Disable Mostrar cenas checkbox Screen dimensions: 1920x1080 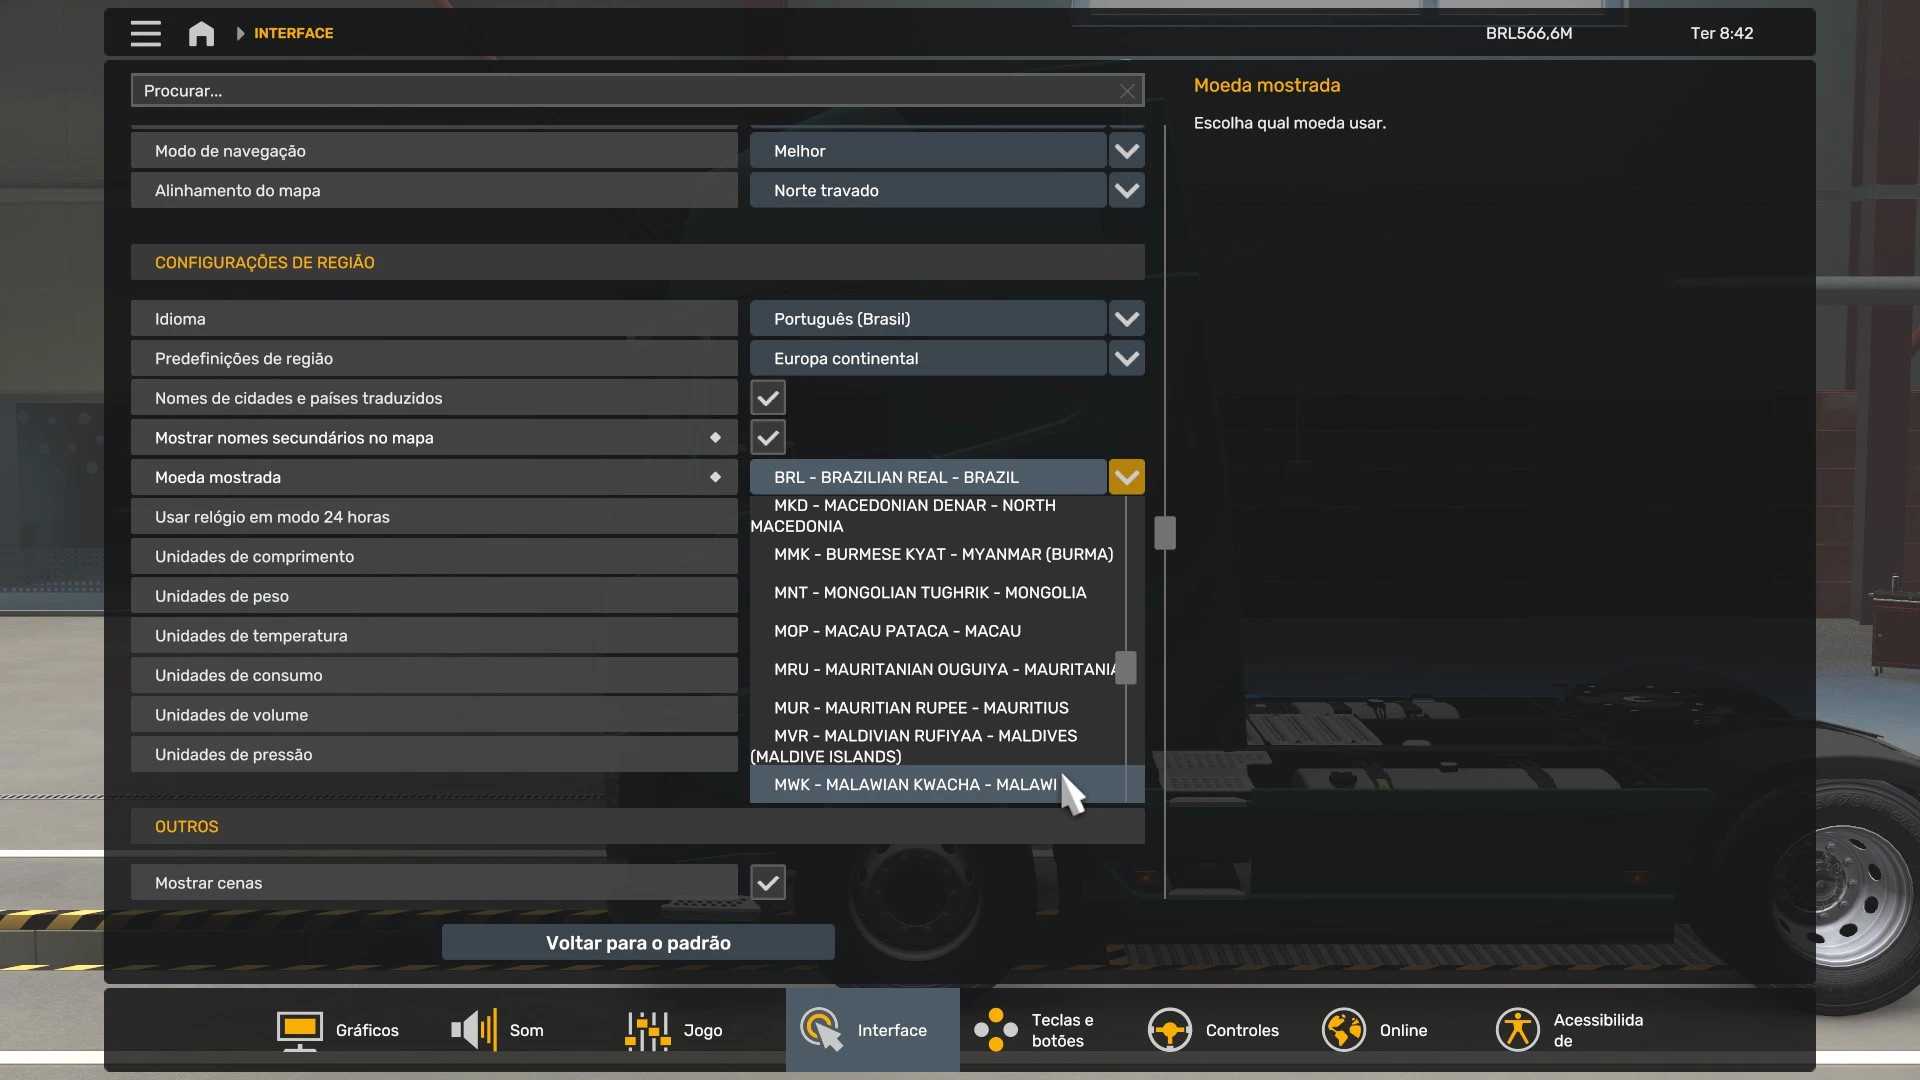[768, 883]
